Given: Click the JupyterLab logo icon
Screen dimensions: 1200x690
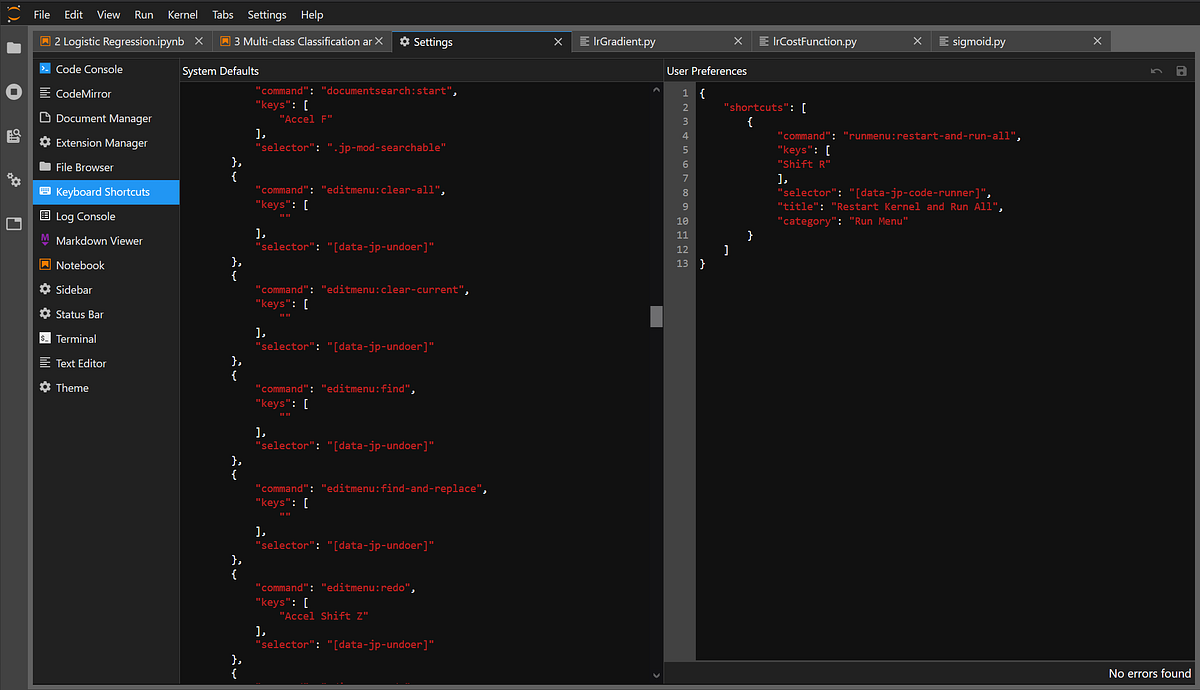Looking at the screenshot, I should click(x=13, y=13).
